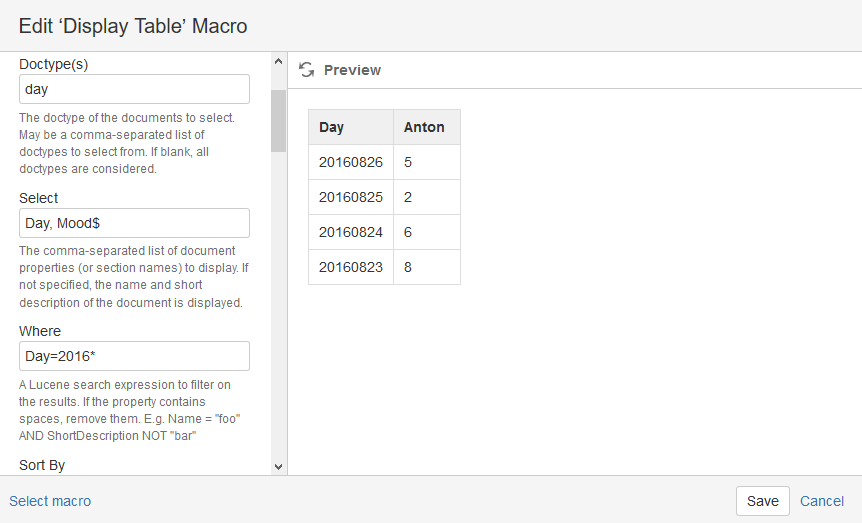Focus the Doctype(s) input field
Image resolution: width=862 pixels, height=523 pixels.
point(134,89)
